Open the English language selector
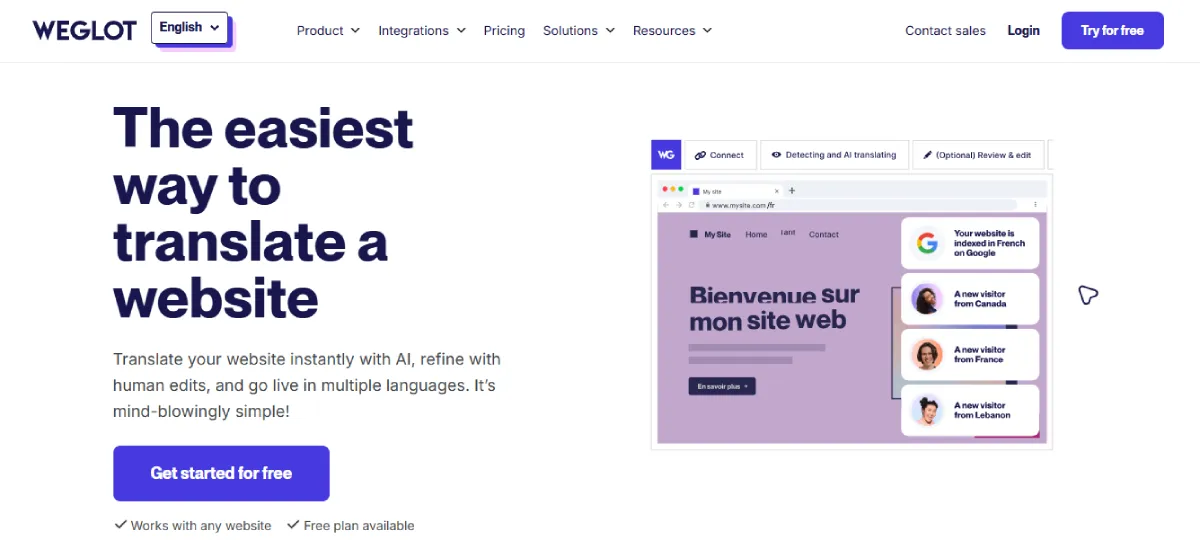This screenshot has height=540, width=1200. click(190, 28)
